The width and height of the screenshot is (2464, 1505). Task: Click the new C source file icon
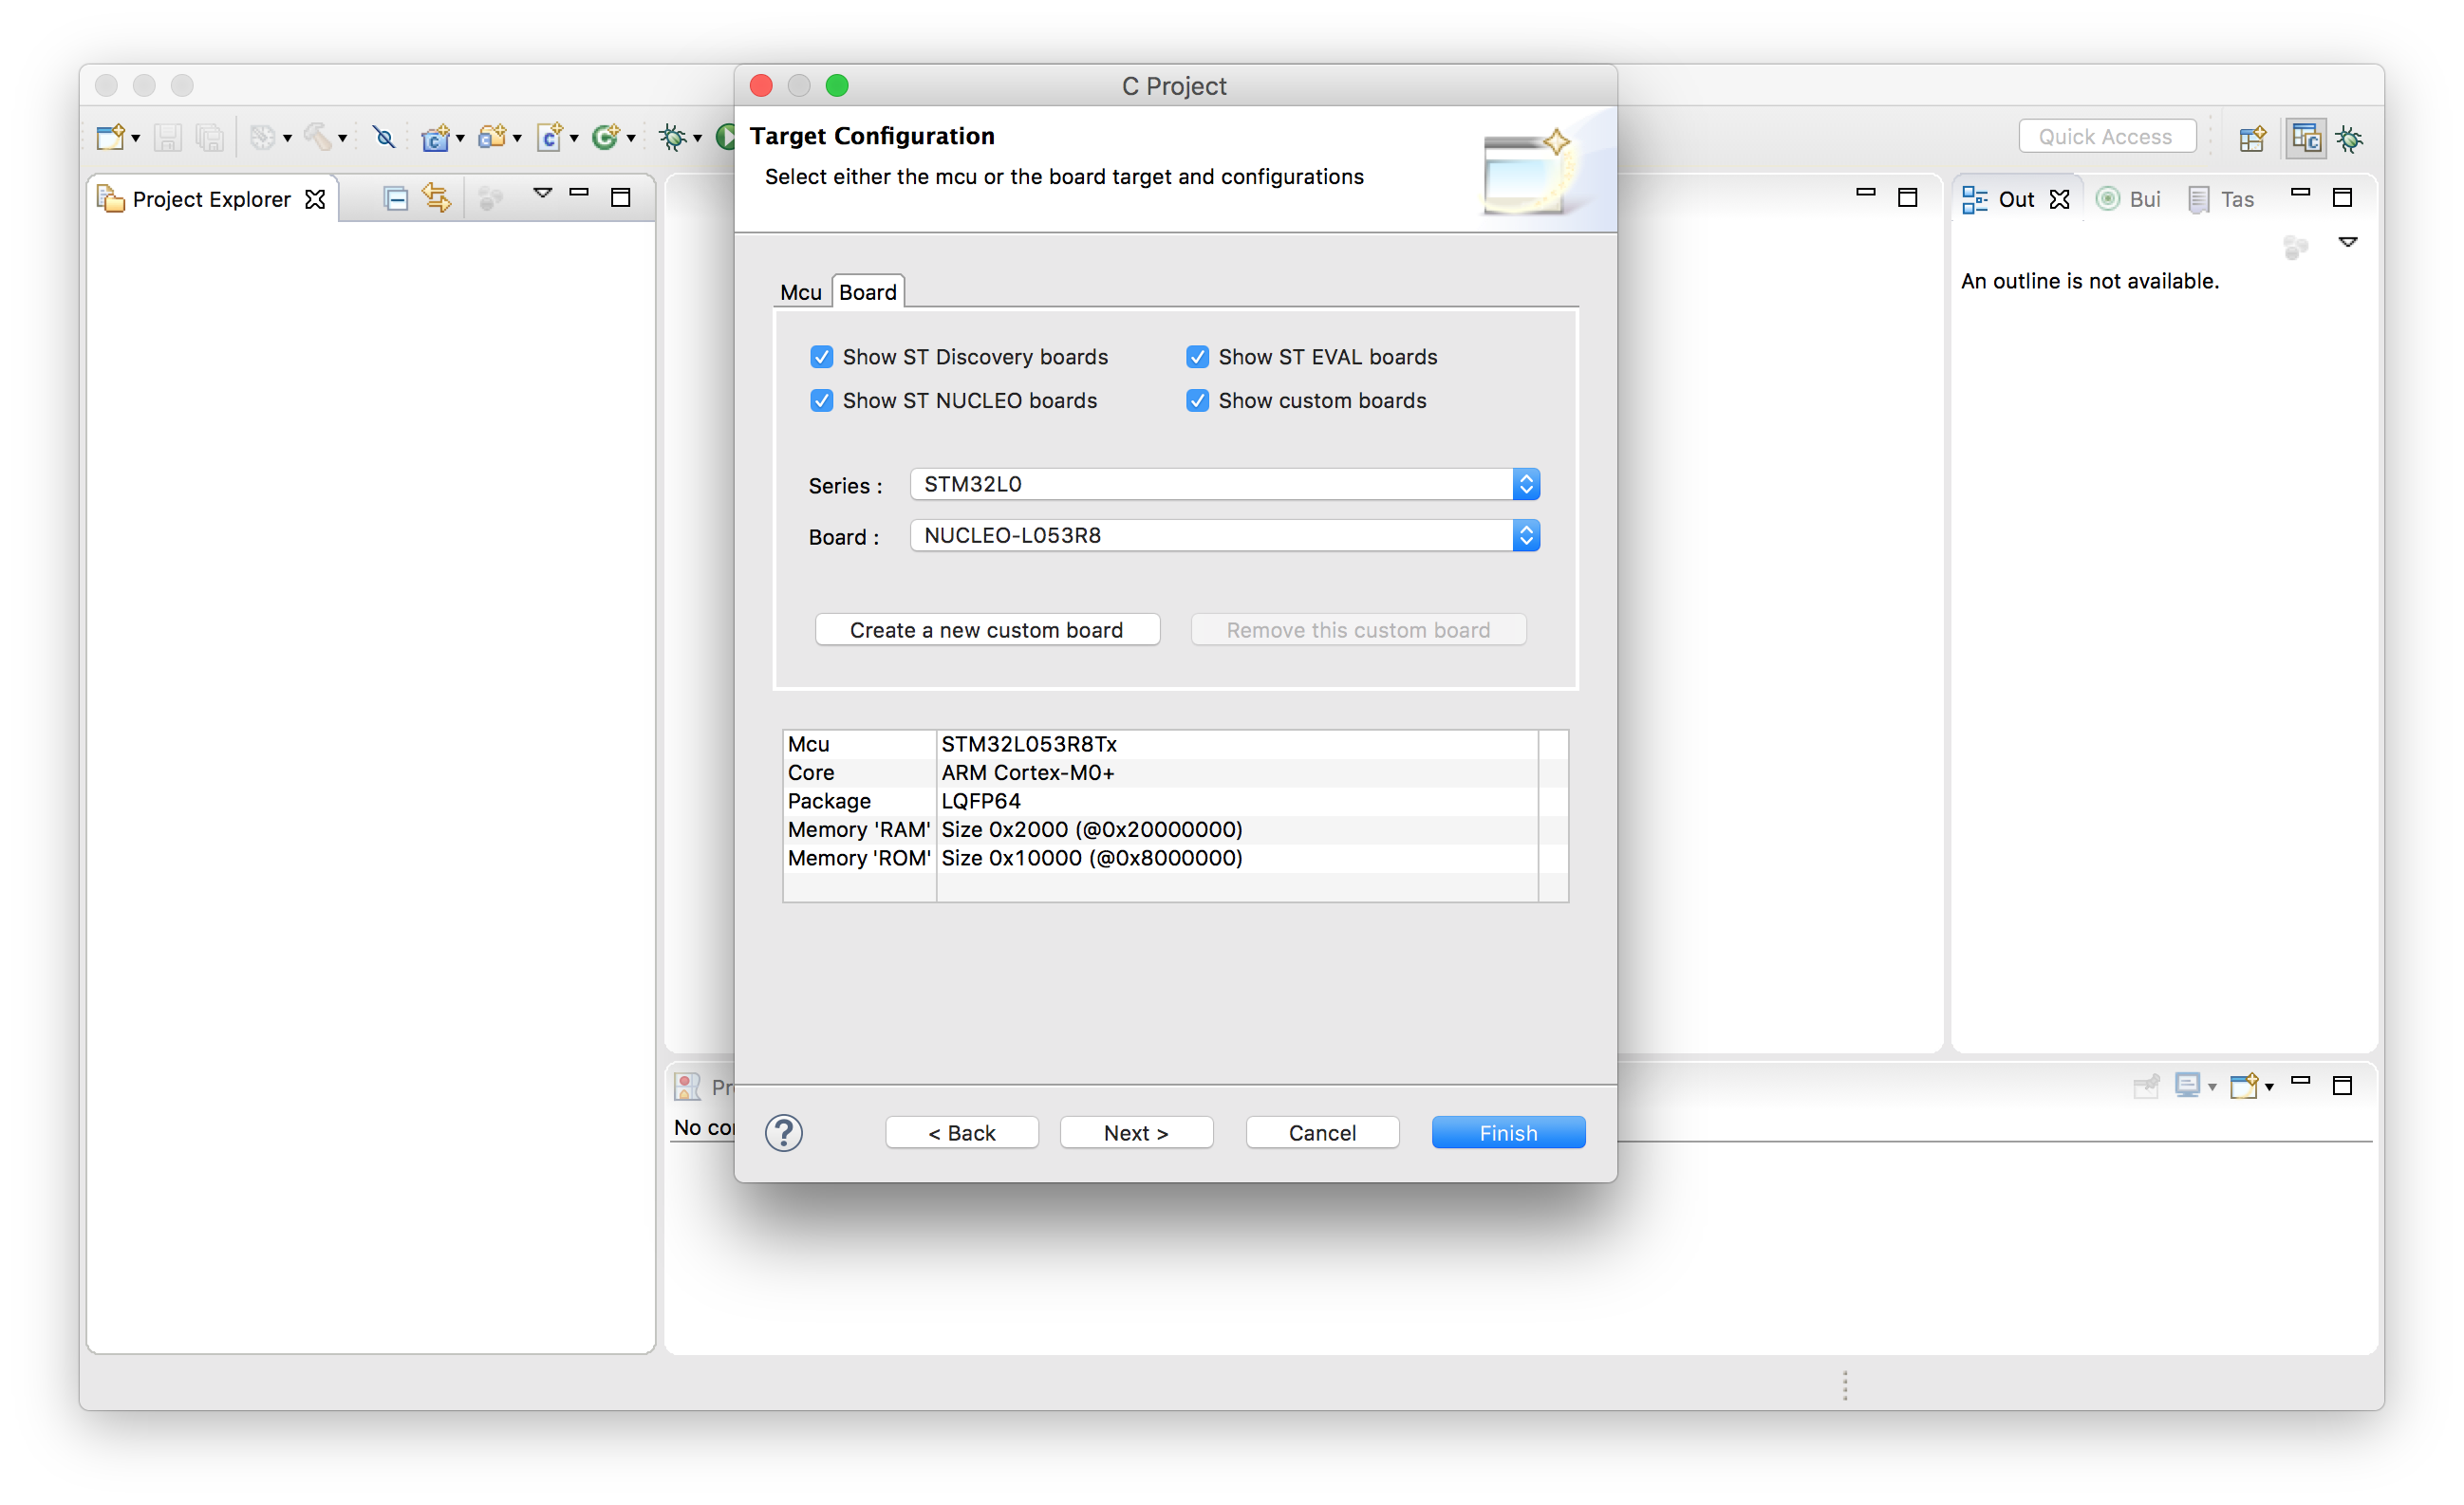(549, 137)
